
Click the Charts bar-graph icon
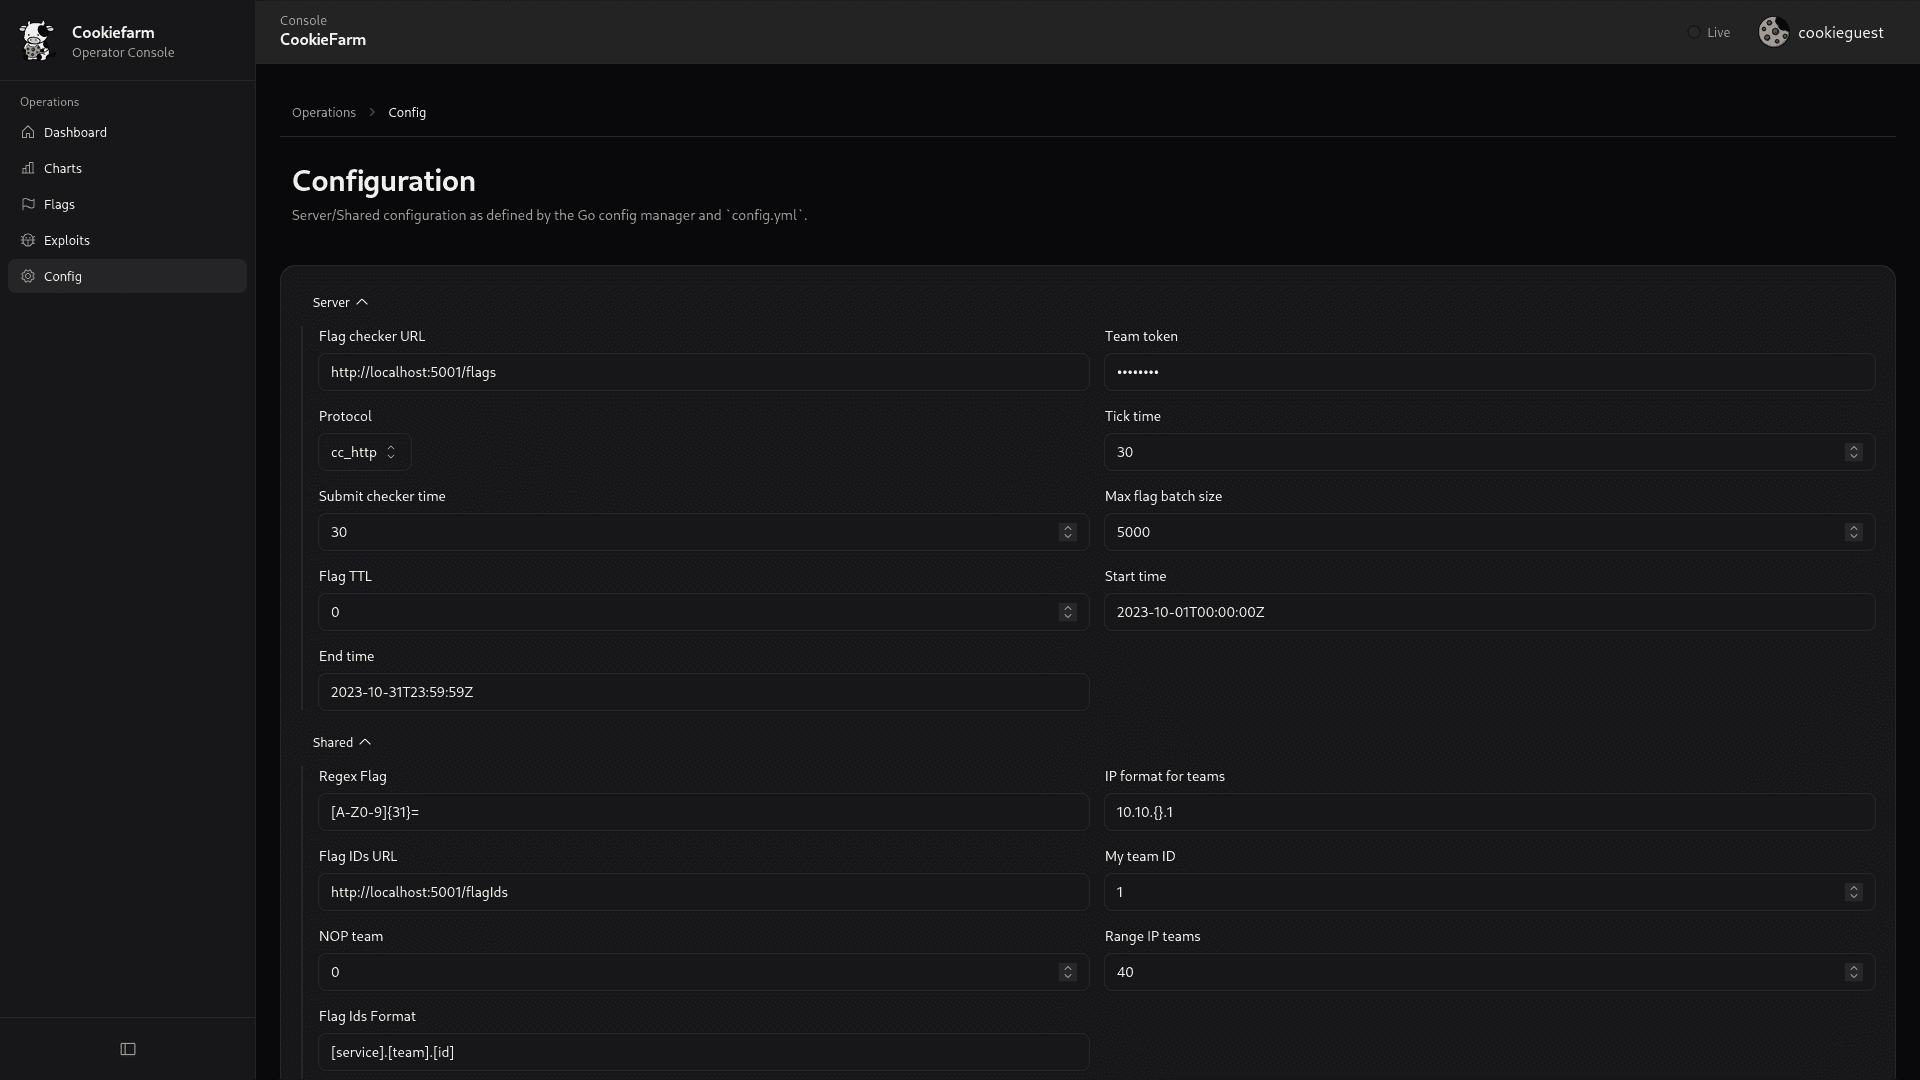click(x=28, y=168)
